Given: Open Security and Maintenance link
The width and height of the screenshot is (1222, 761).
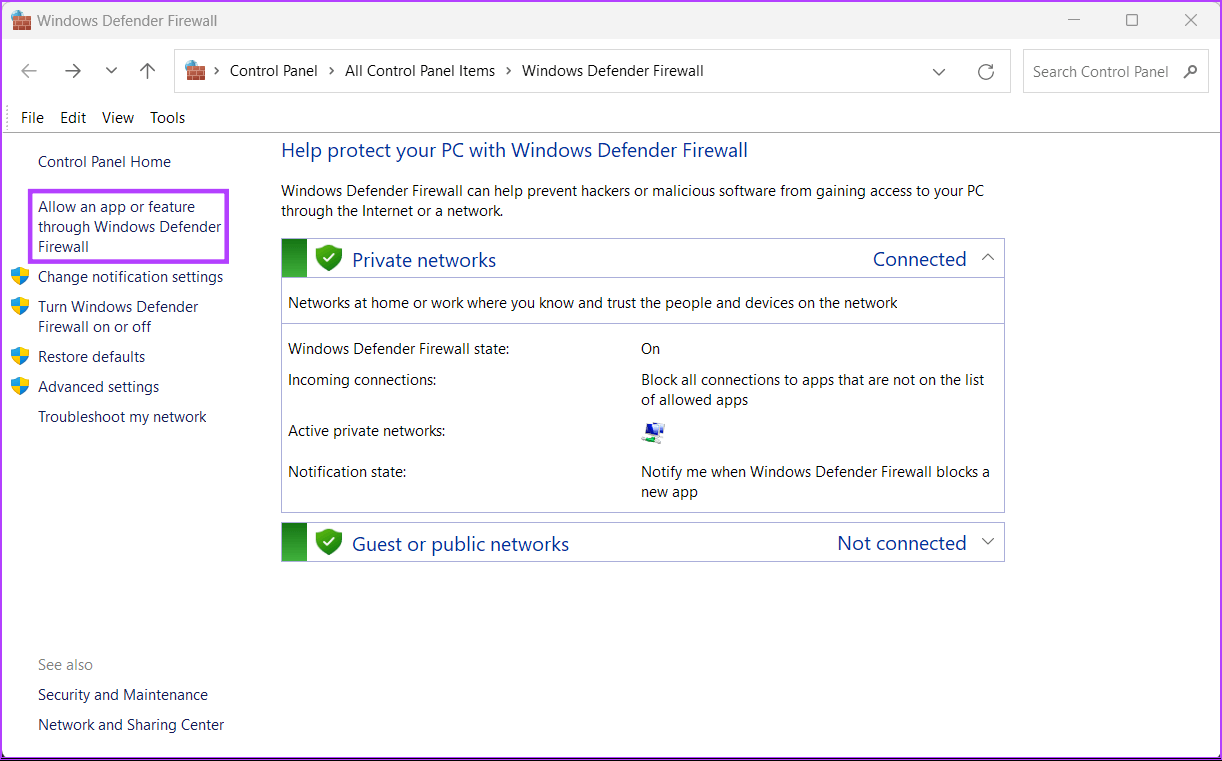Looking at the screenshot, I should point(123,695).
